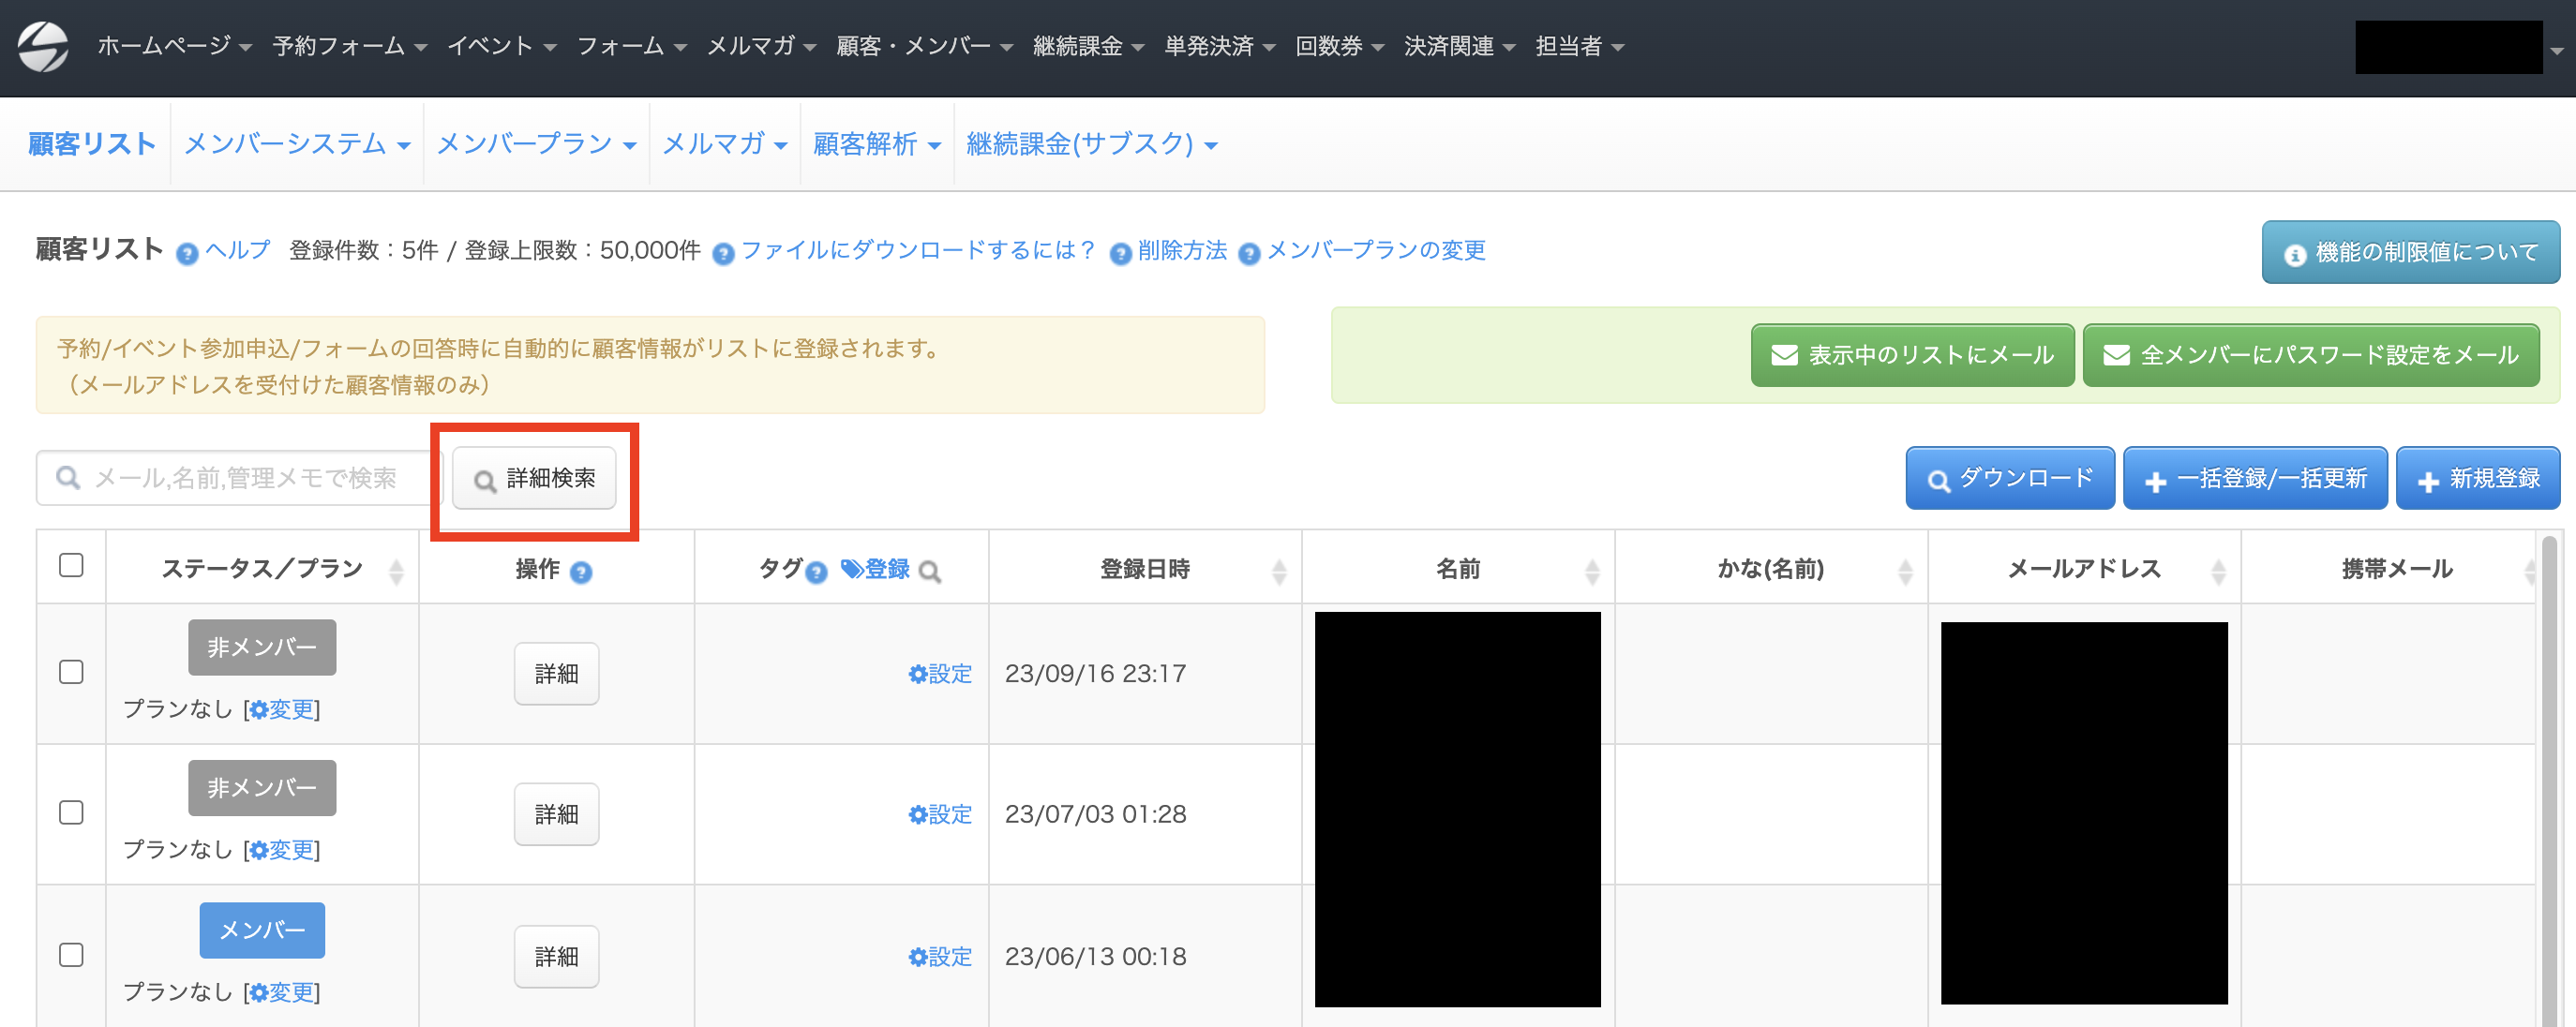
Task: Click the site logo icon in top bar
Action: [x=43, y=47]
